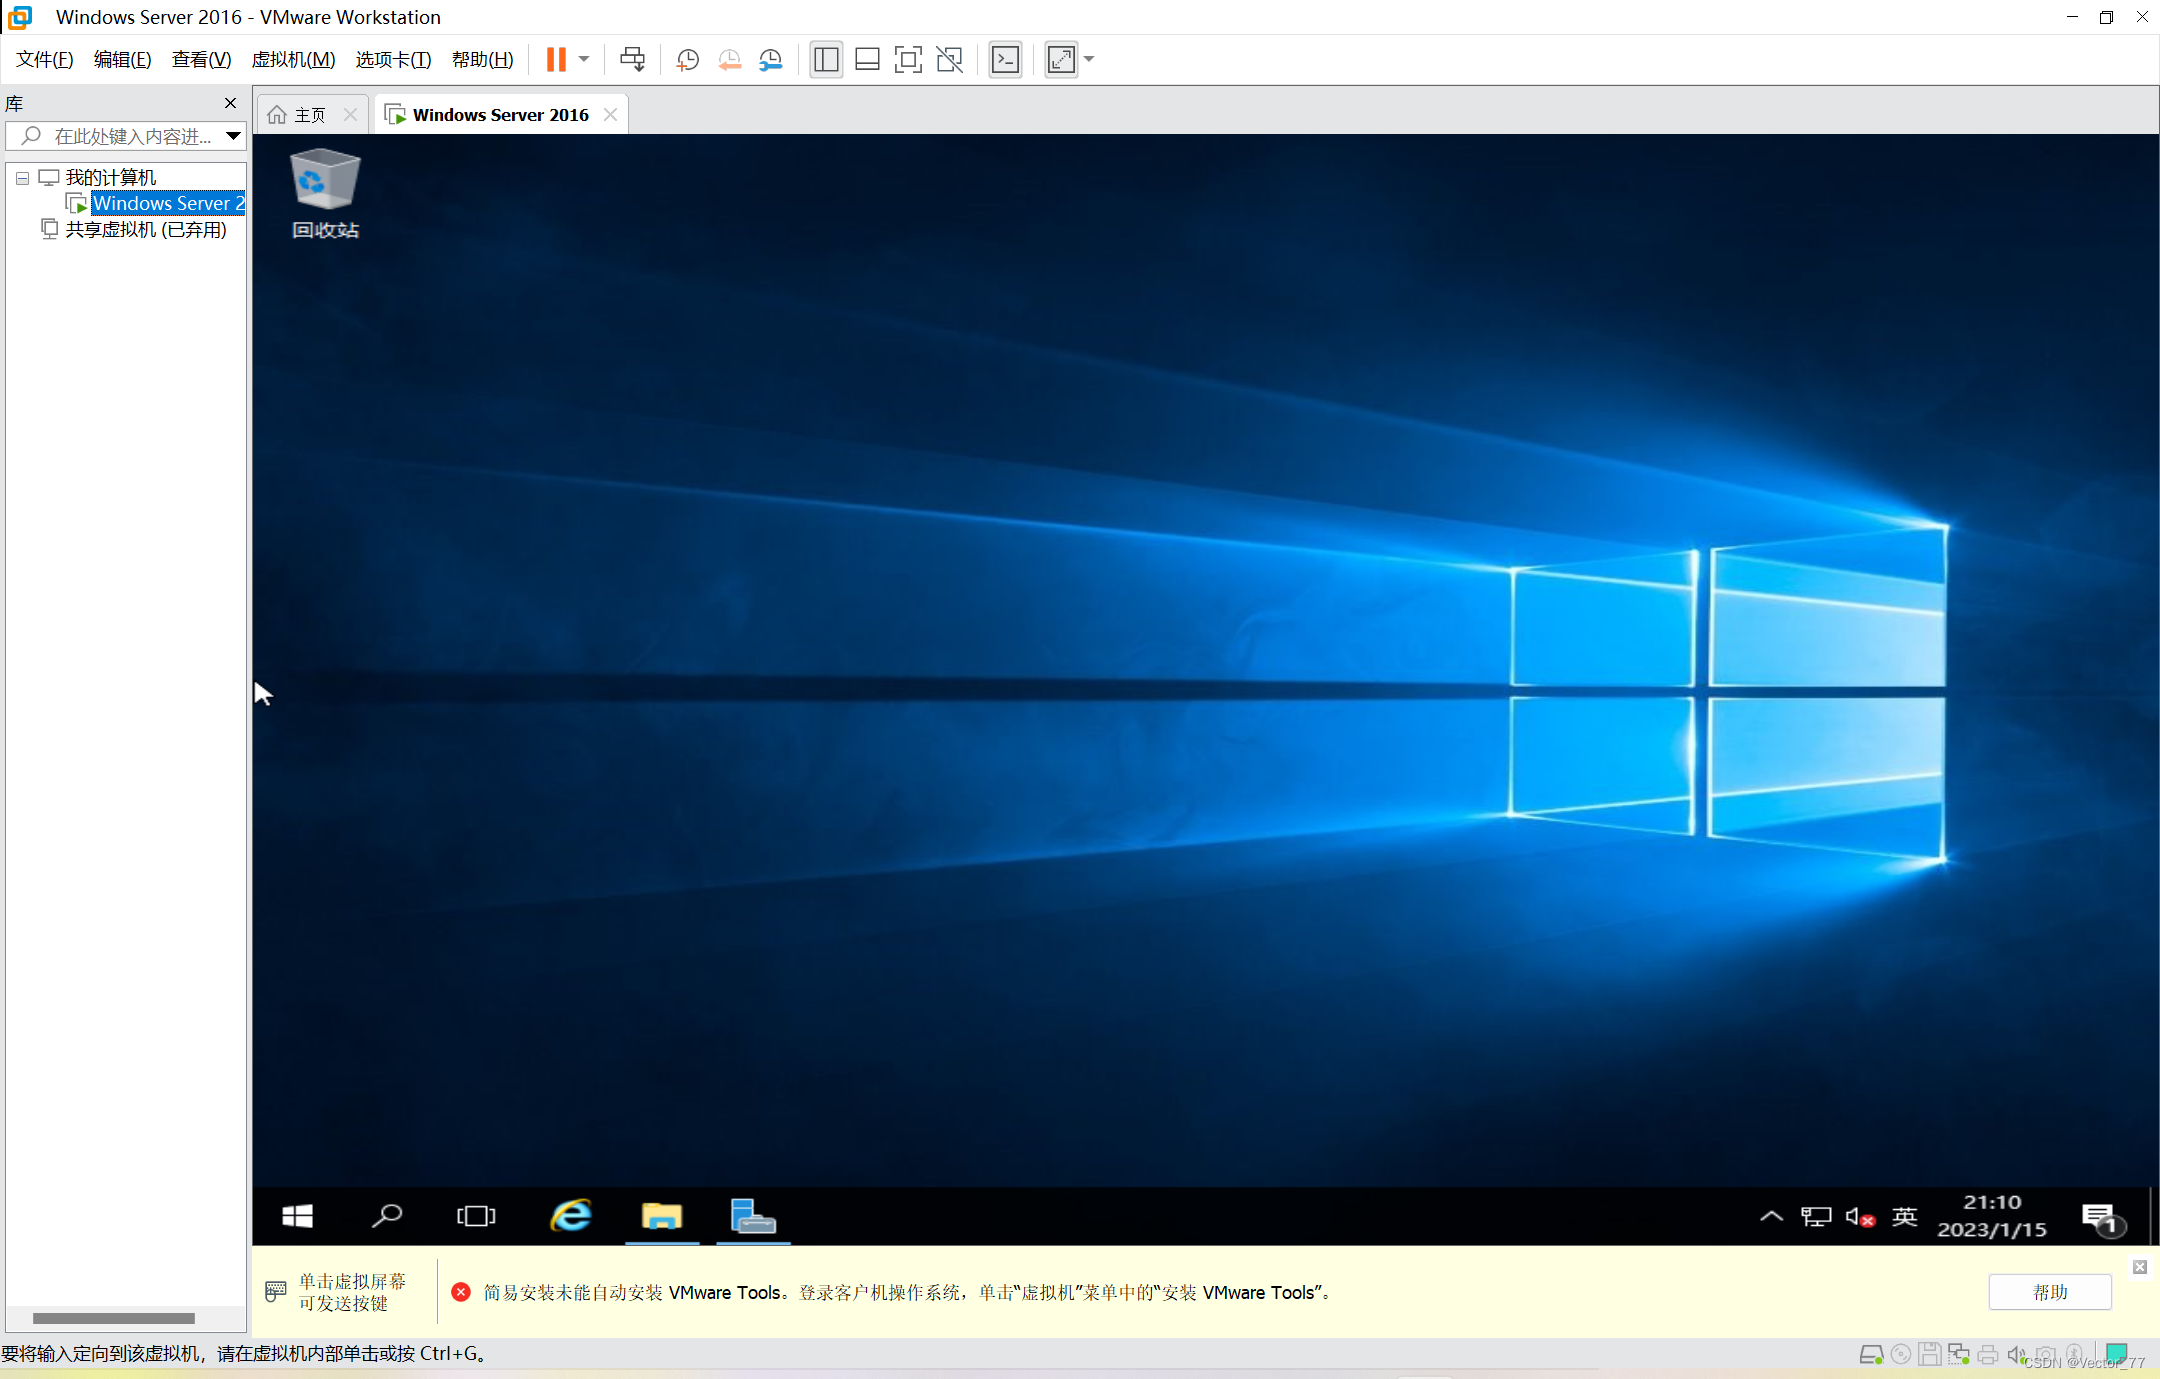Click the CD/DVD drive status icon
This screenshot has width=2160, height=1379.
1901,1355
